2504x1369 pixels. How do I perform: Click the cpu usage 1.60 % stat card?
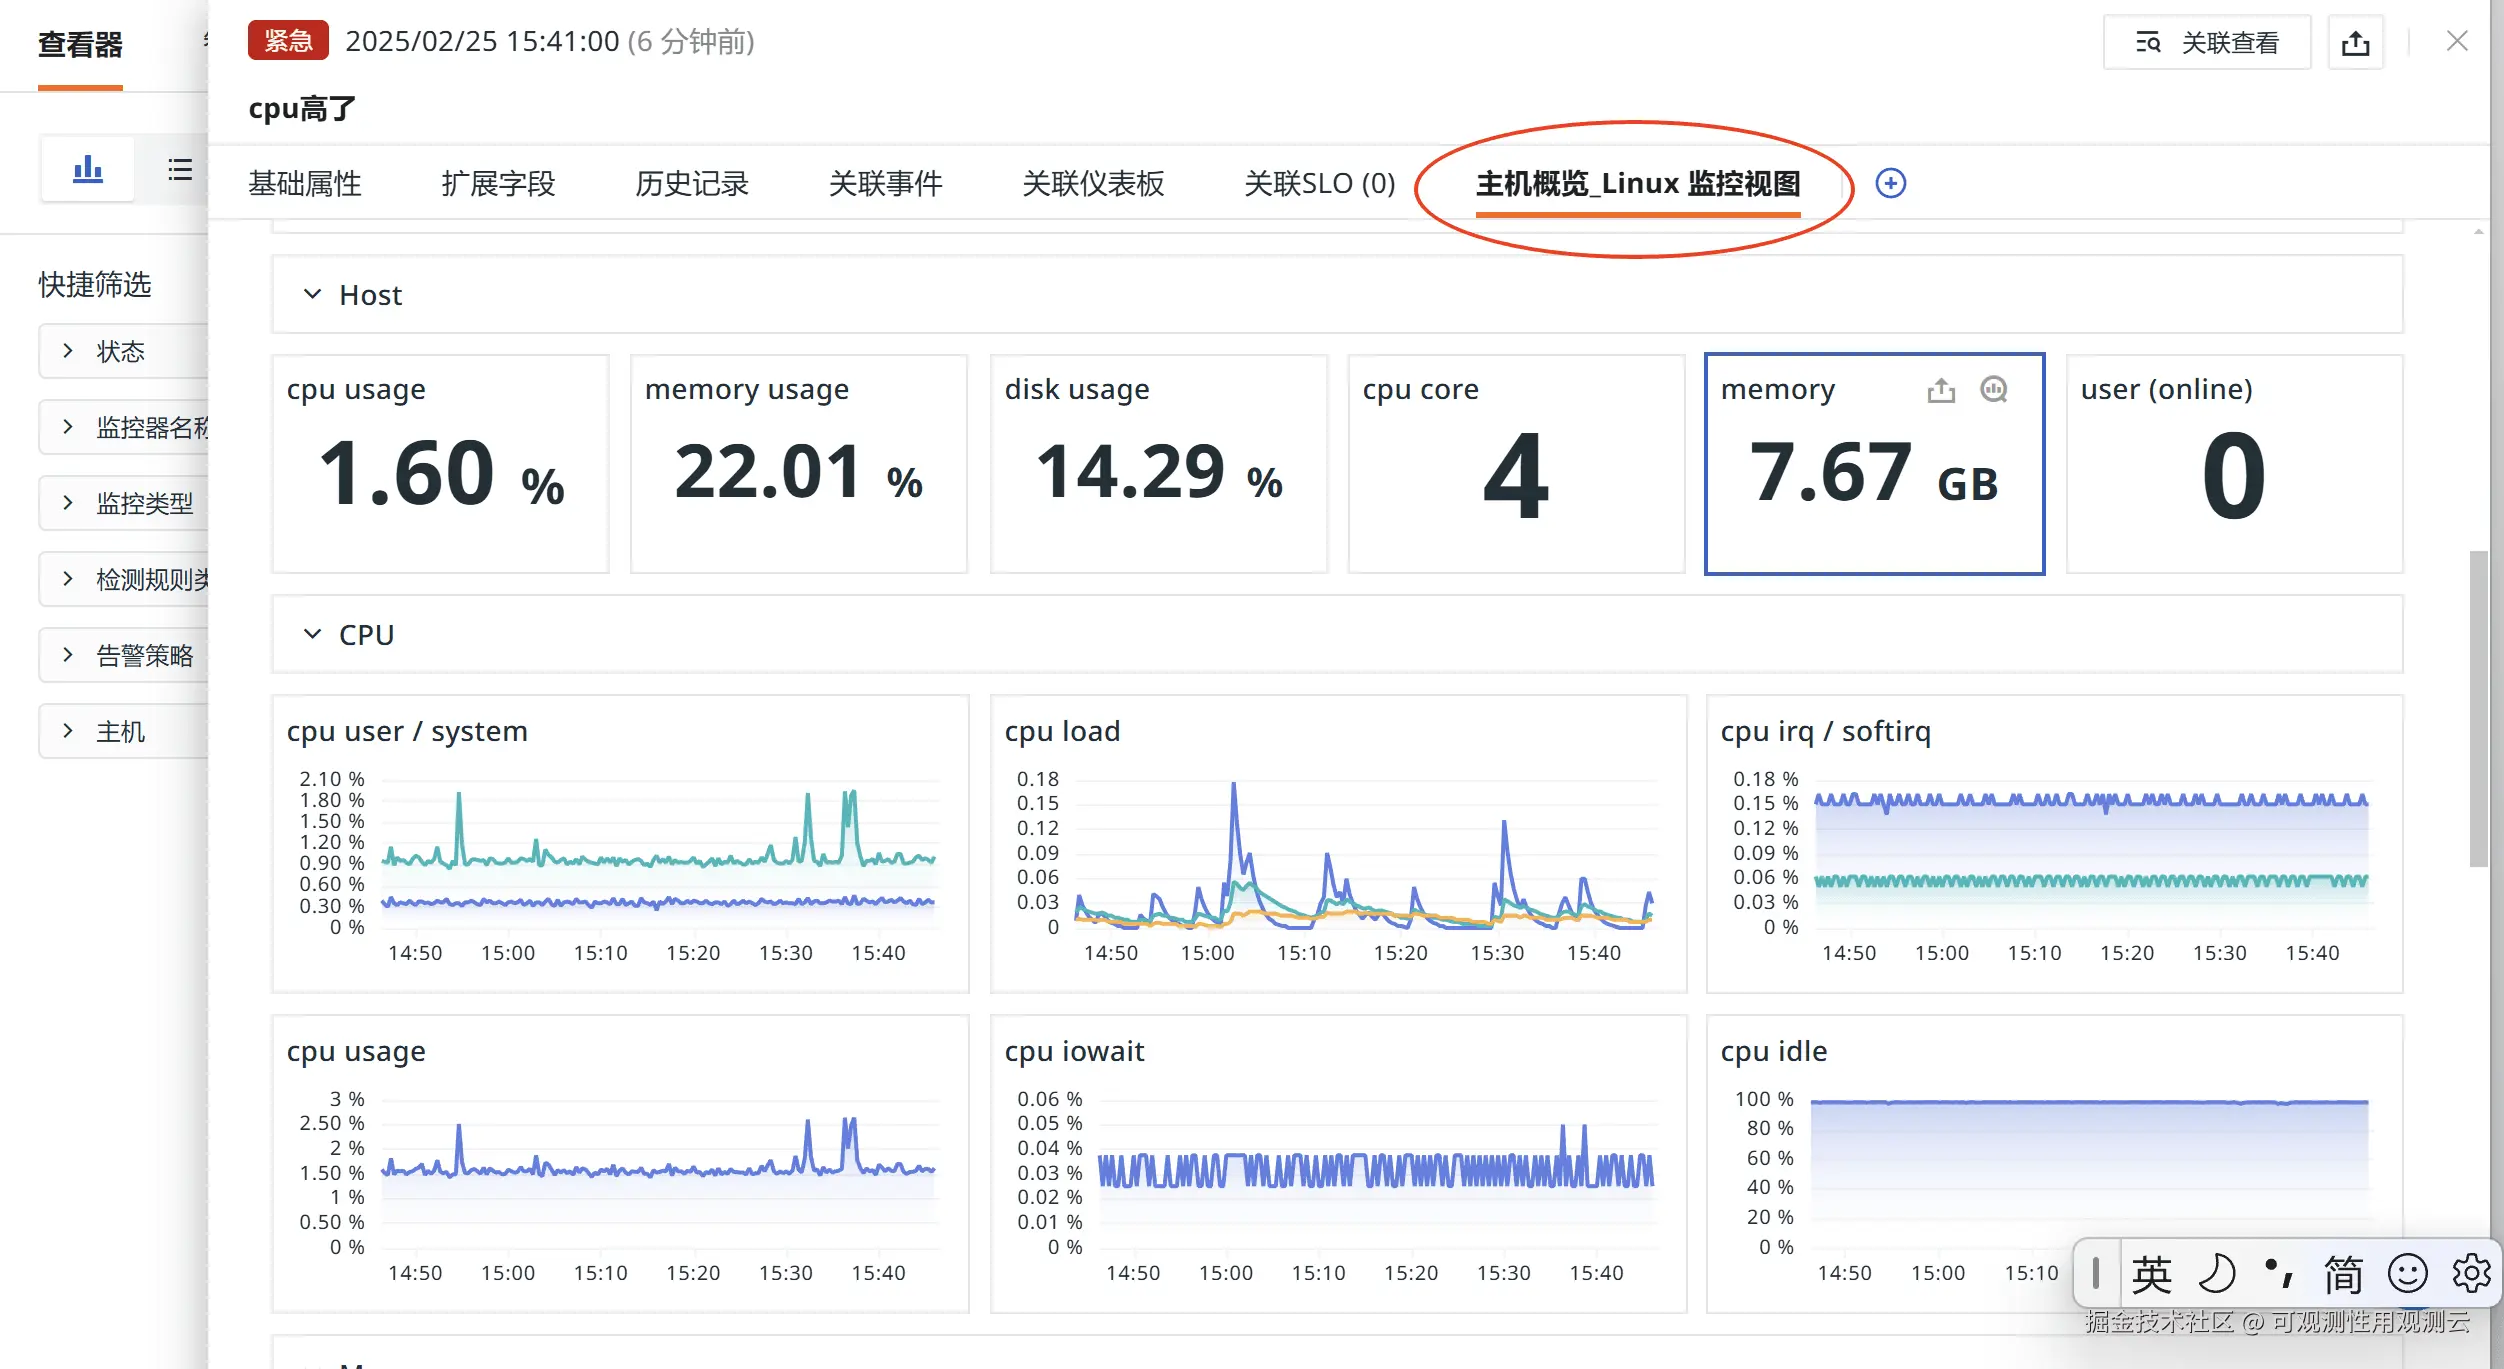440,464
